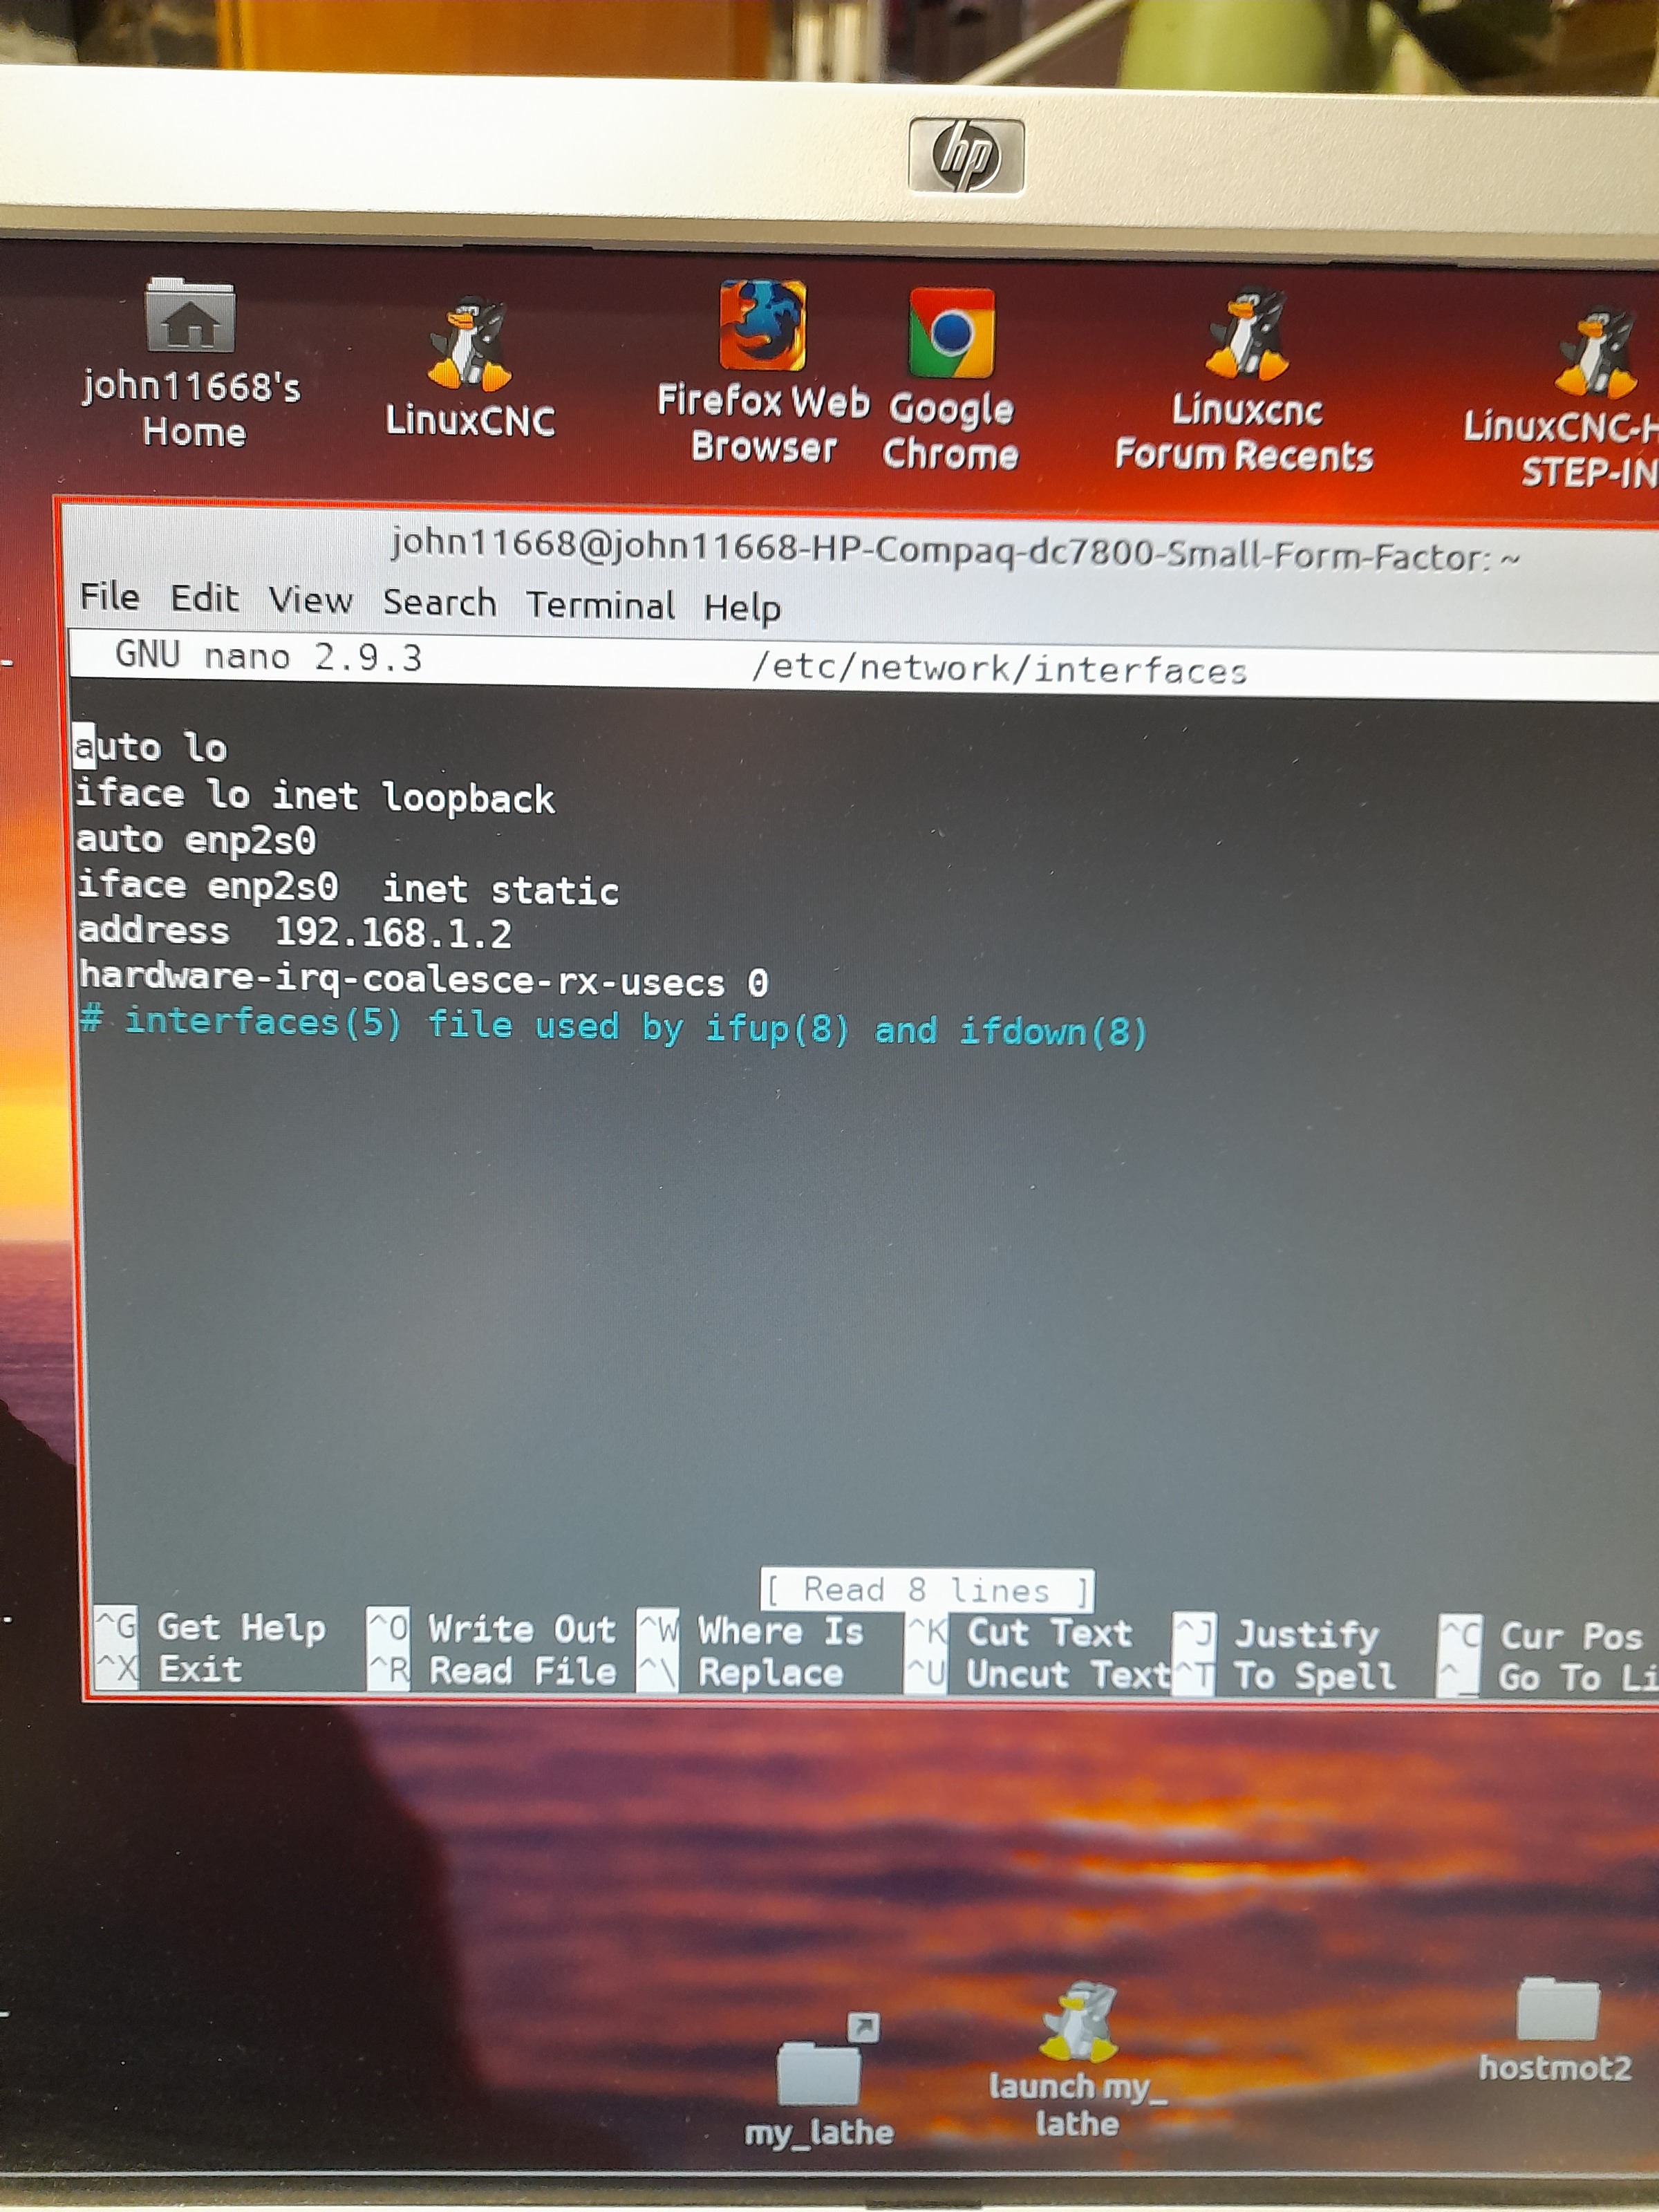The width and height of the screenshot is (1659, 2212).
Task: Open the Terminal menu
Action: 600,605
